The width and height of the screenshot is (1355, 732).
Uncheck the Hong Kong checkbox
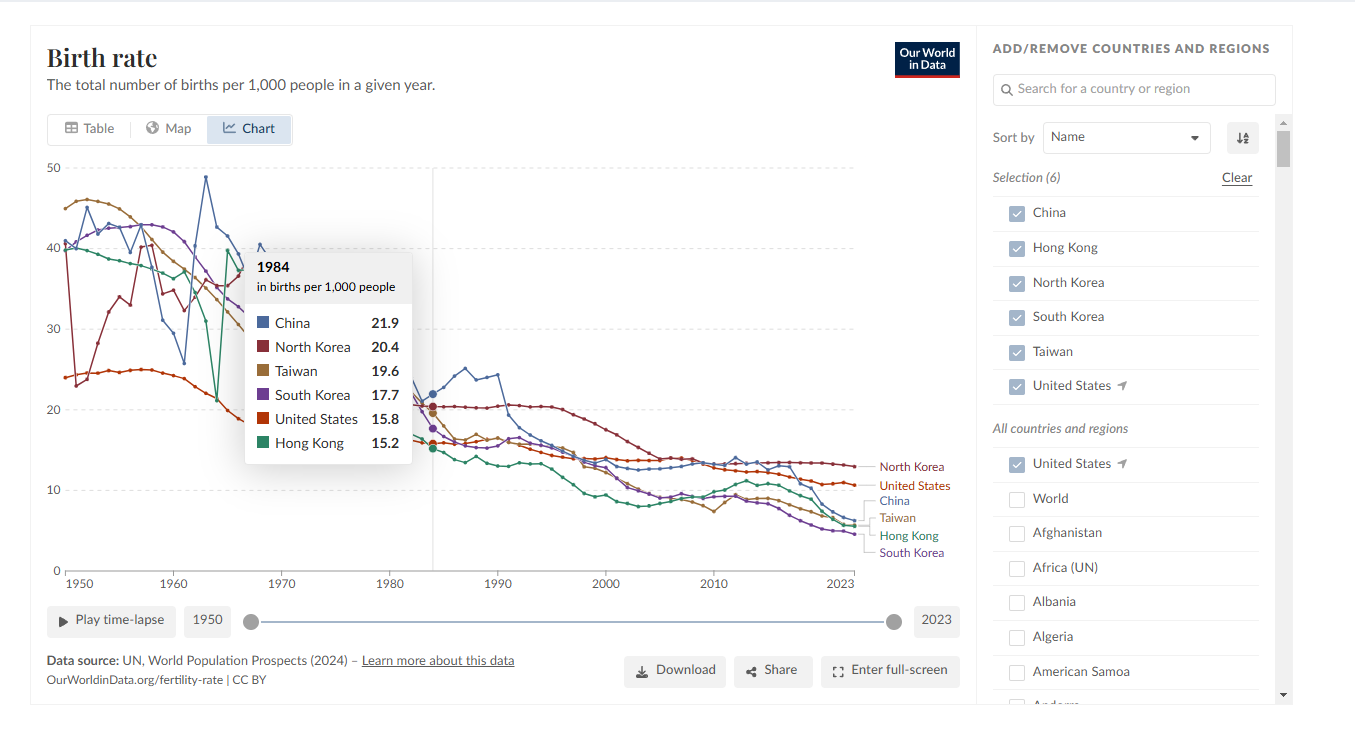point(1017,248)
